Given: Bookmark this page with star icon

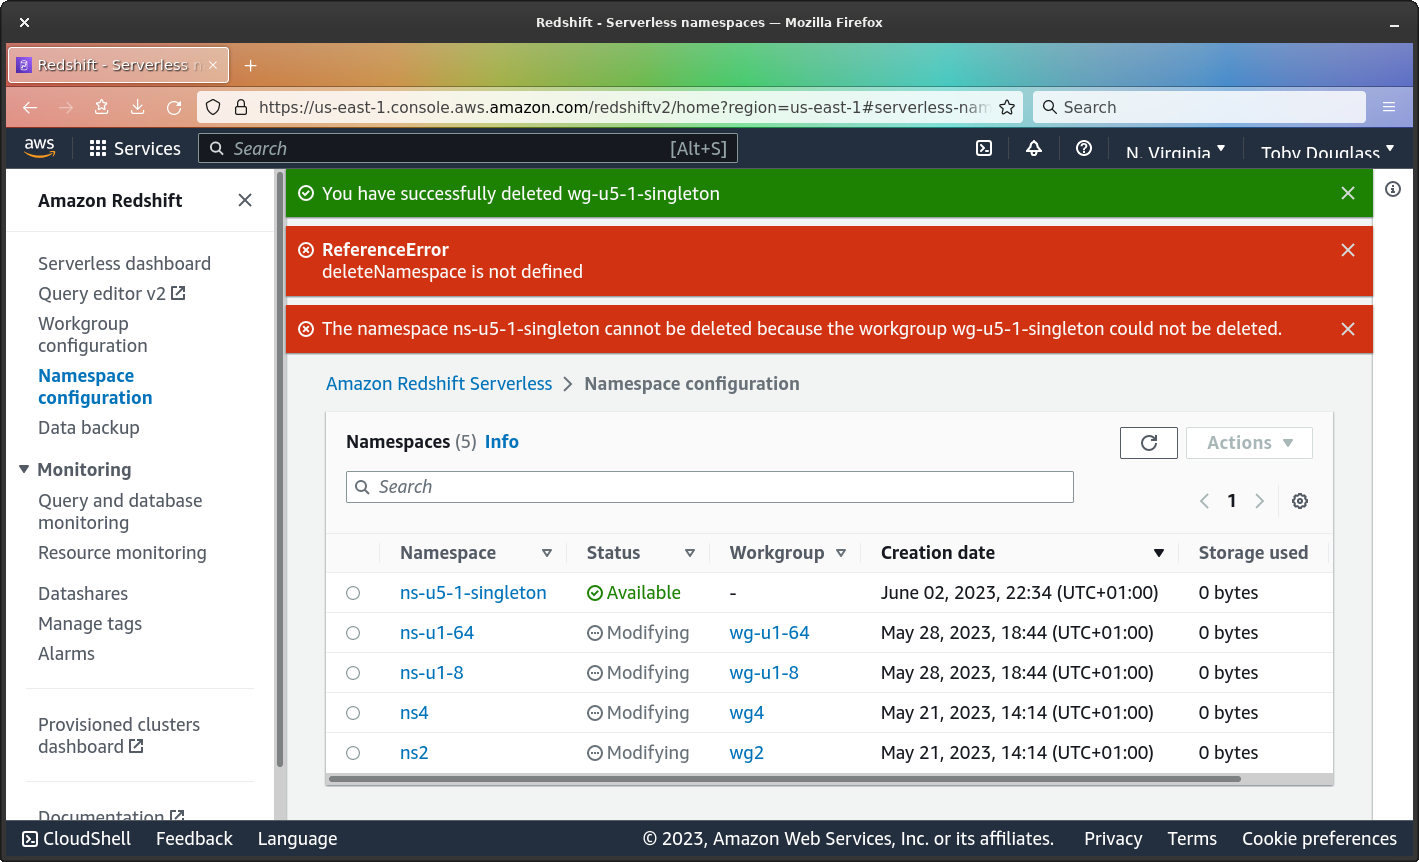Looking at the screenshot, I should tap(1007, 107).
